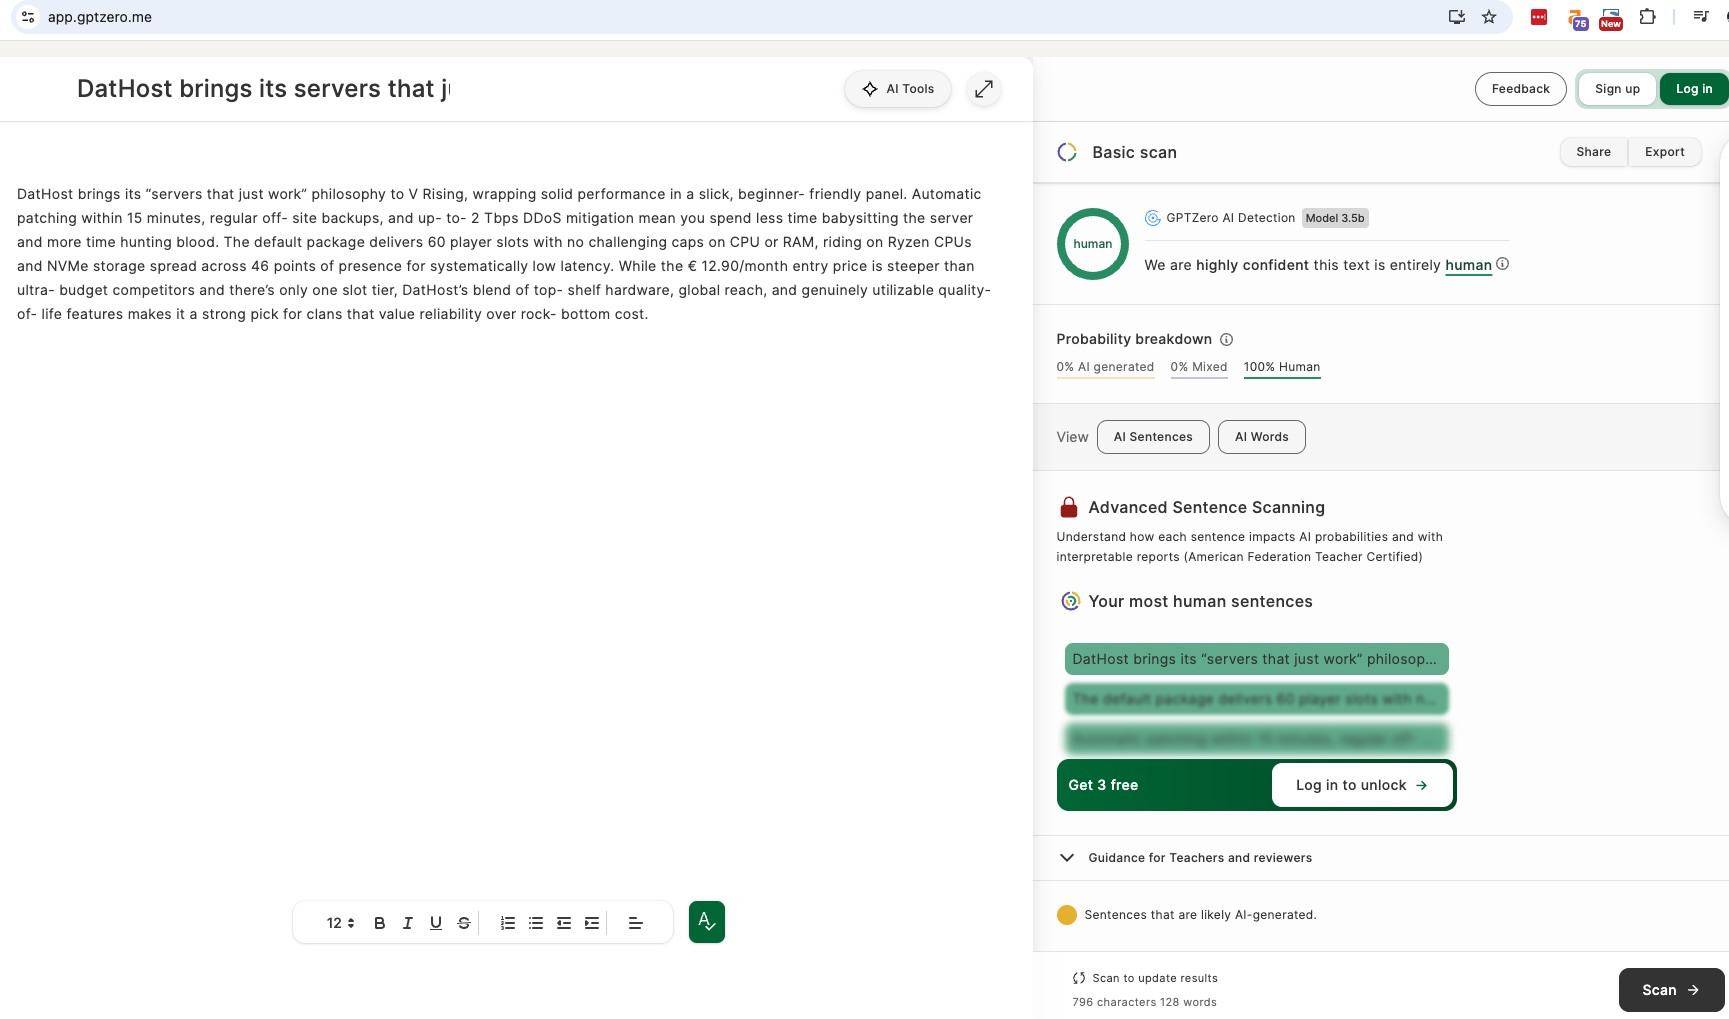The width and height of the screenshot is (1729, 1019).
Task: Click the Log in button
Action: point(1694,89)
